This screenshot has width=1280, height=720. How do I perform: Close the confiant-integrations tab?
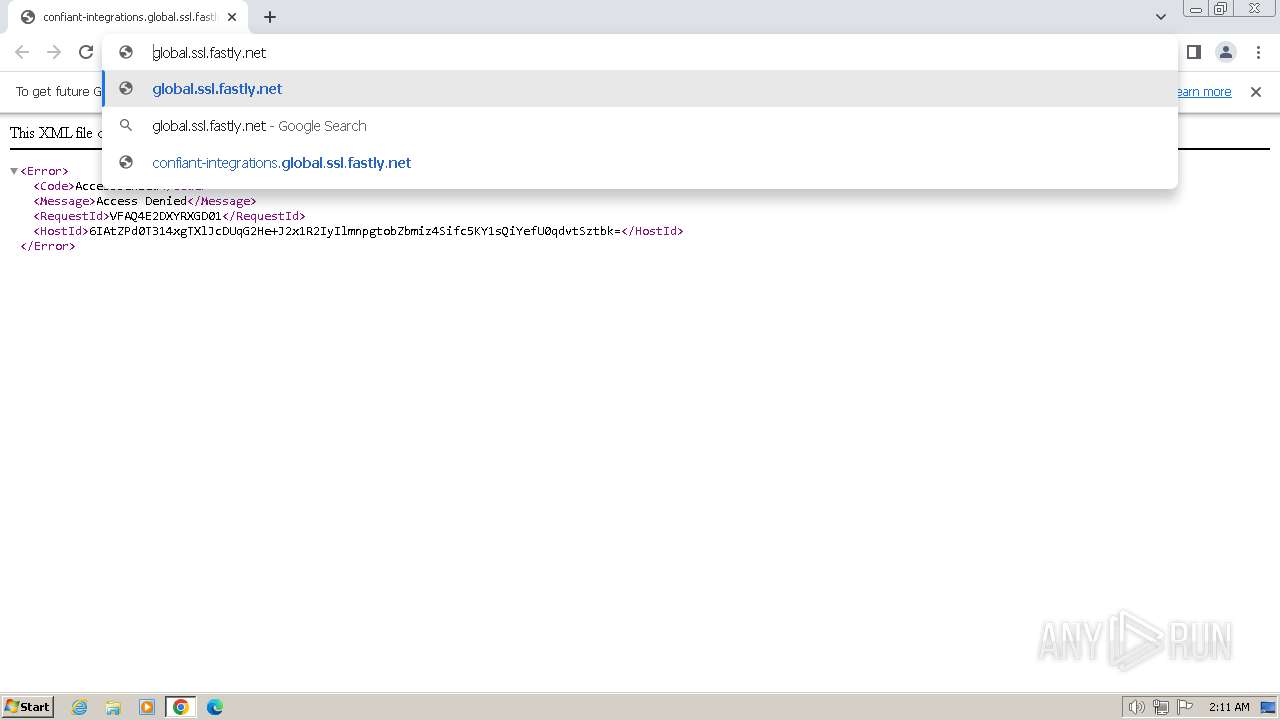[232, 17]
